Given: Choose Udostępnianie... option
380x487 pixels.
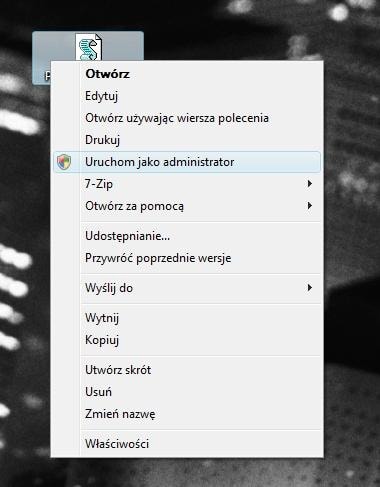Looking at the screenshot, I should click(x=187, y=236).
